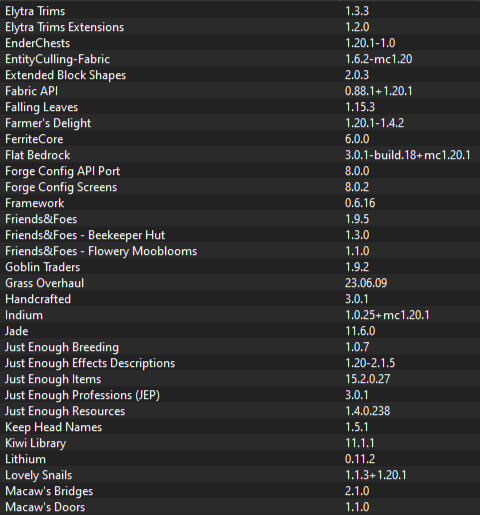
Task: Click version 1.5.1 cell
Action: (357, 427)
